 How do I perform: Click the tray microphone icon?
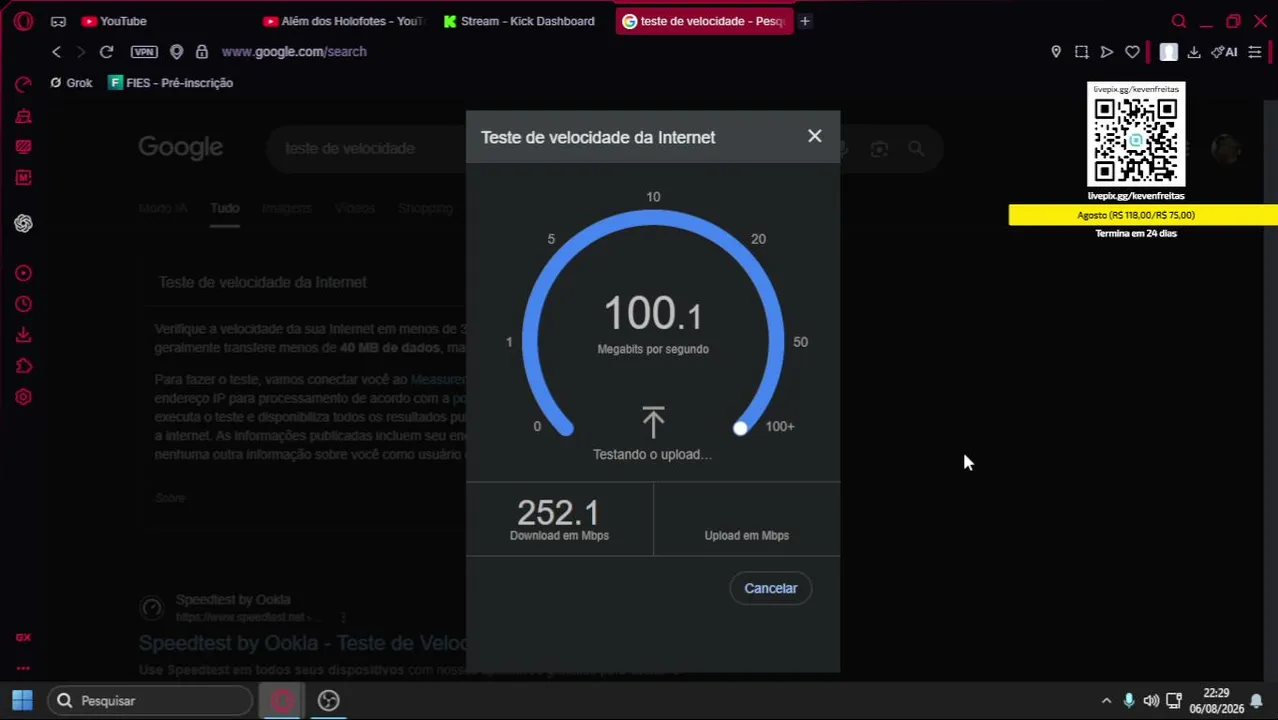[x=1129, y=701]
